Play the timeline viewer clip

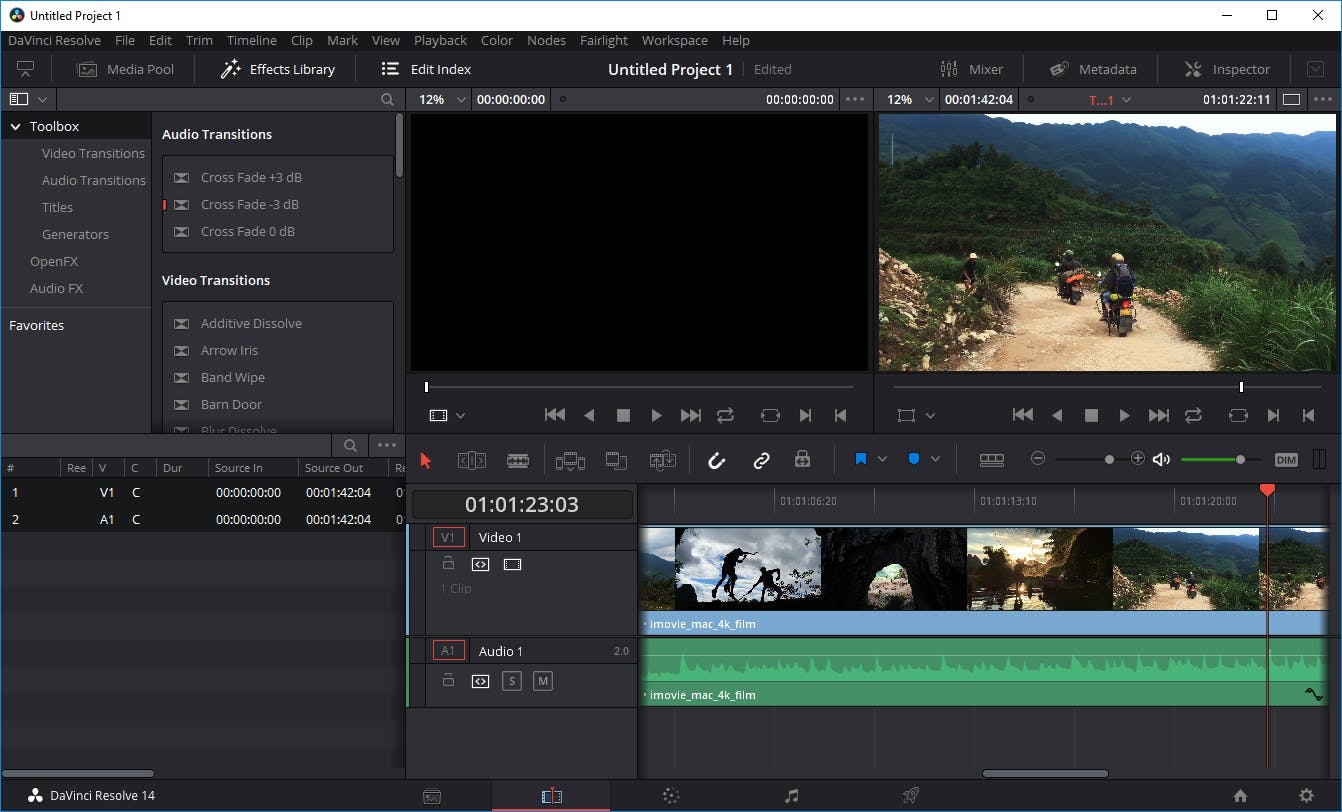[1124, 415]
